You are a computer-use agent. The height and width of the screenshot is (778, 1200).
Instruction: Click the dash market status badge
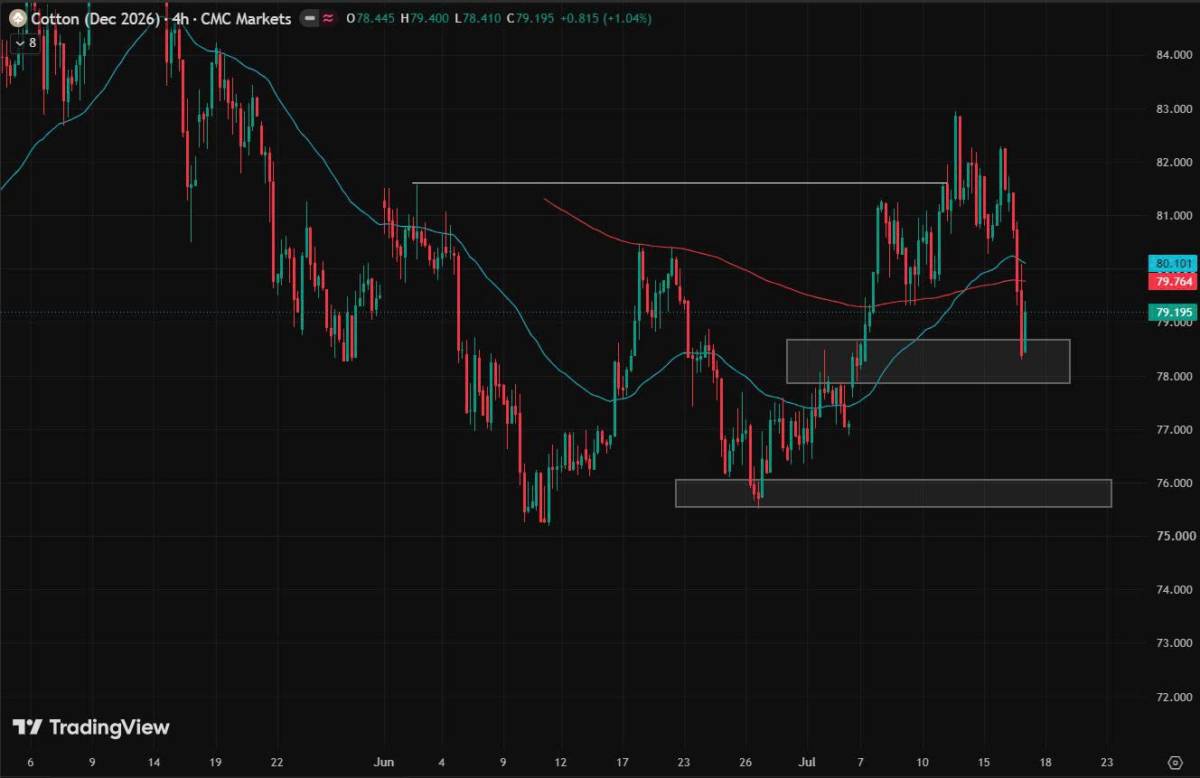[310, 18]
